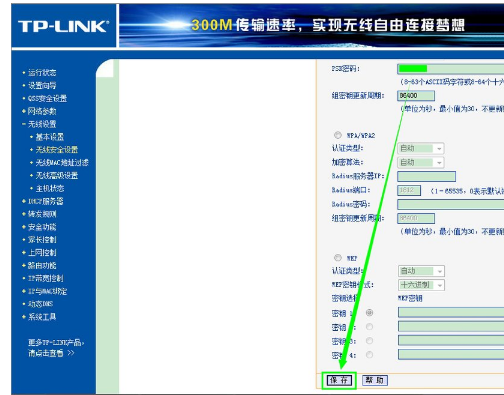Screen dimensions: 504x395
Task: Expand 路由功能 menu section
Action: [42, 266]
